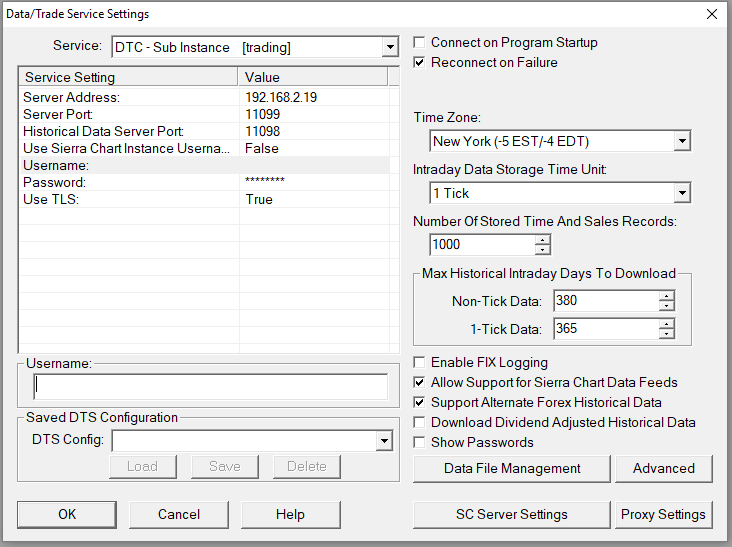Screen dimensions: 732x547
Task: Open SC Server Settings
Action: (512, 514)
